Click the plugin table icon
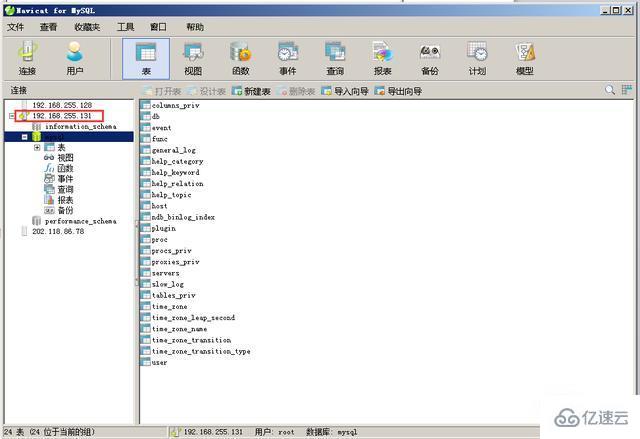640x439 pixels. (x=145, y=228)
